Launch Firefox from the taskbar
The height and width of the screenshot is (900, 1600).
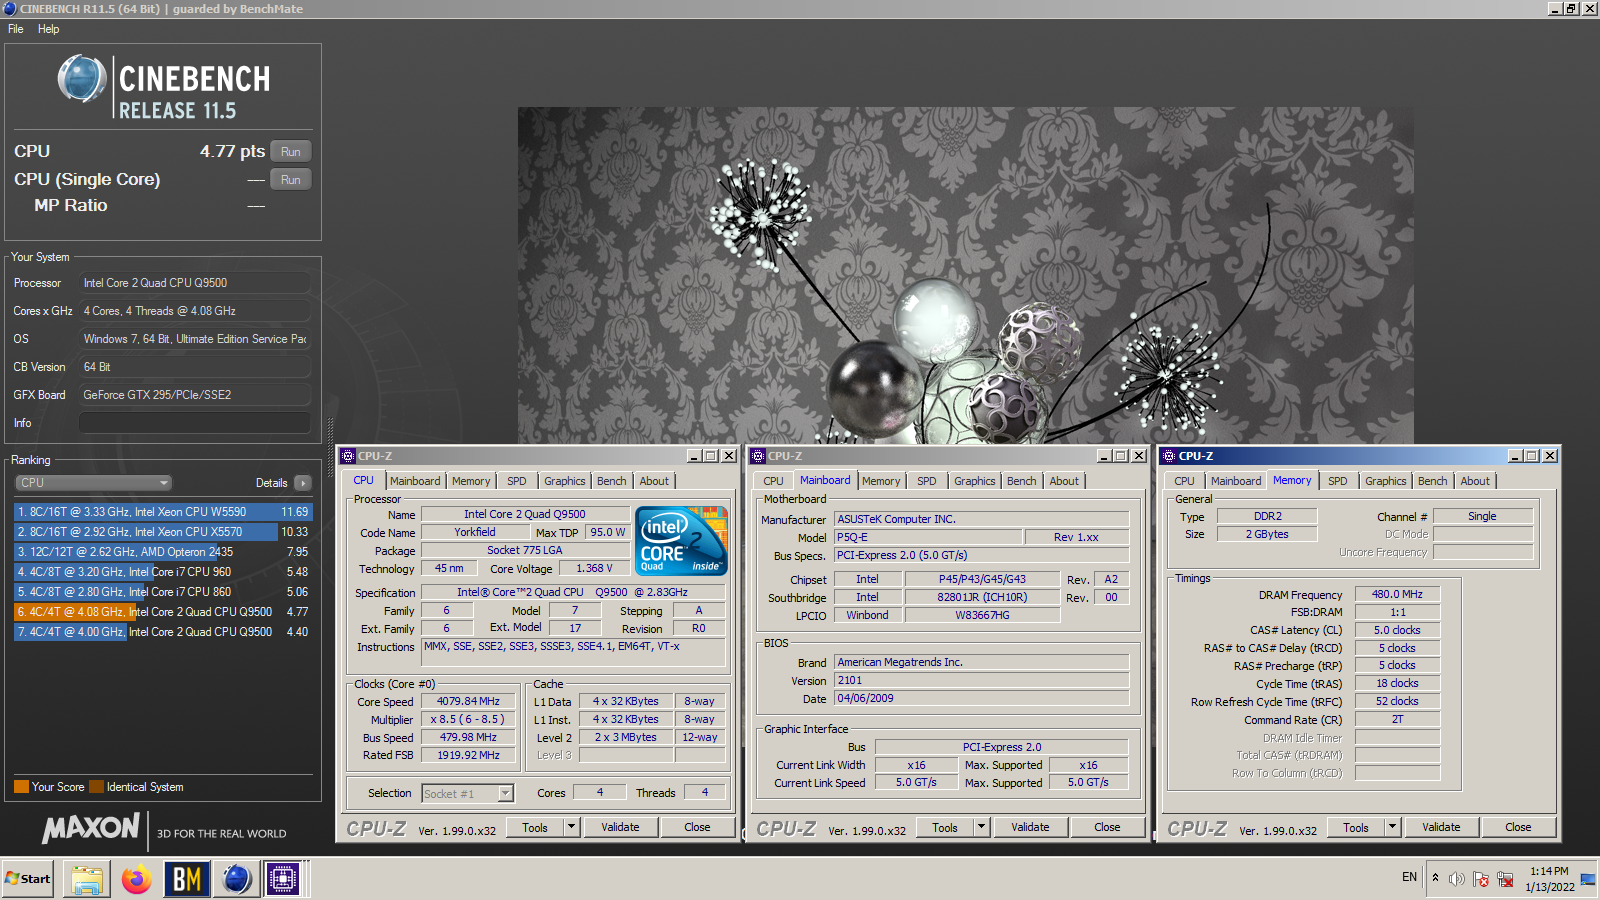[137, 879]
